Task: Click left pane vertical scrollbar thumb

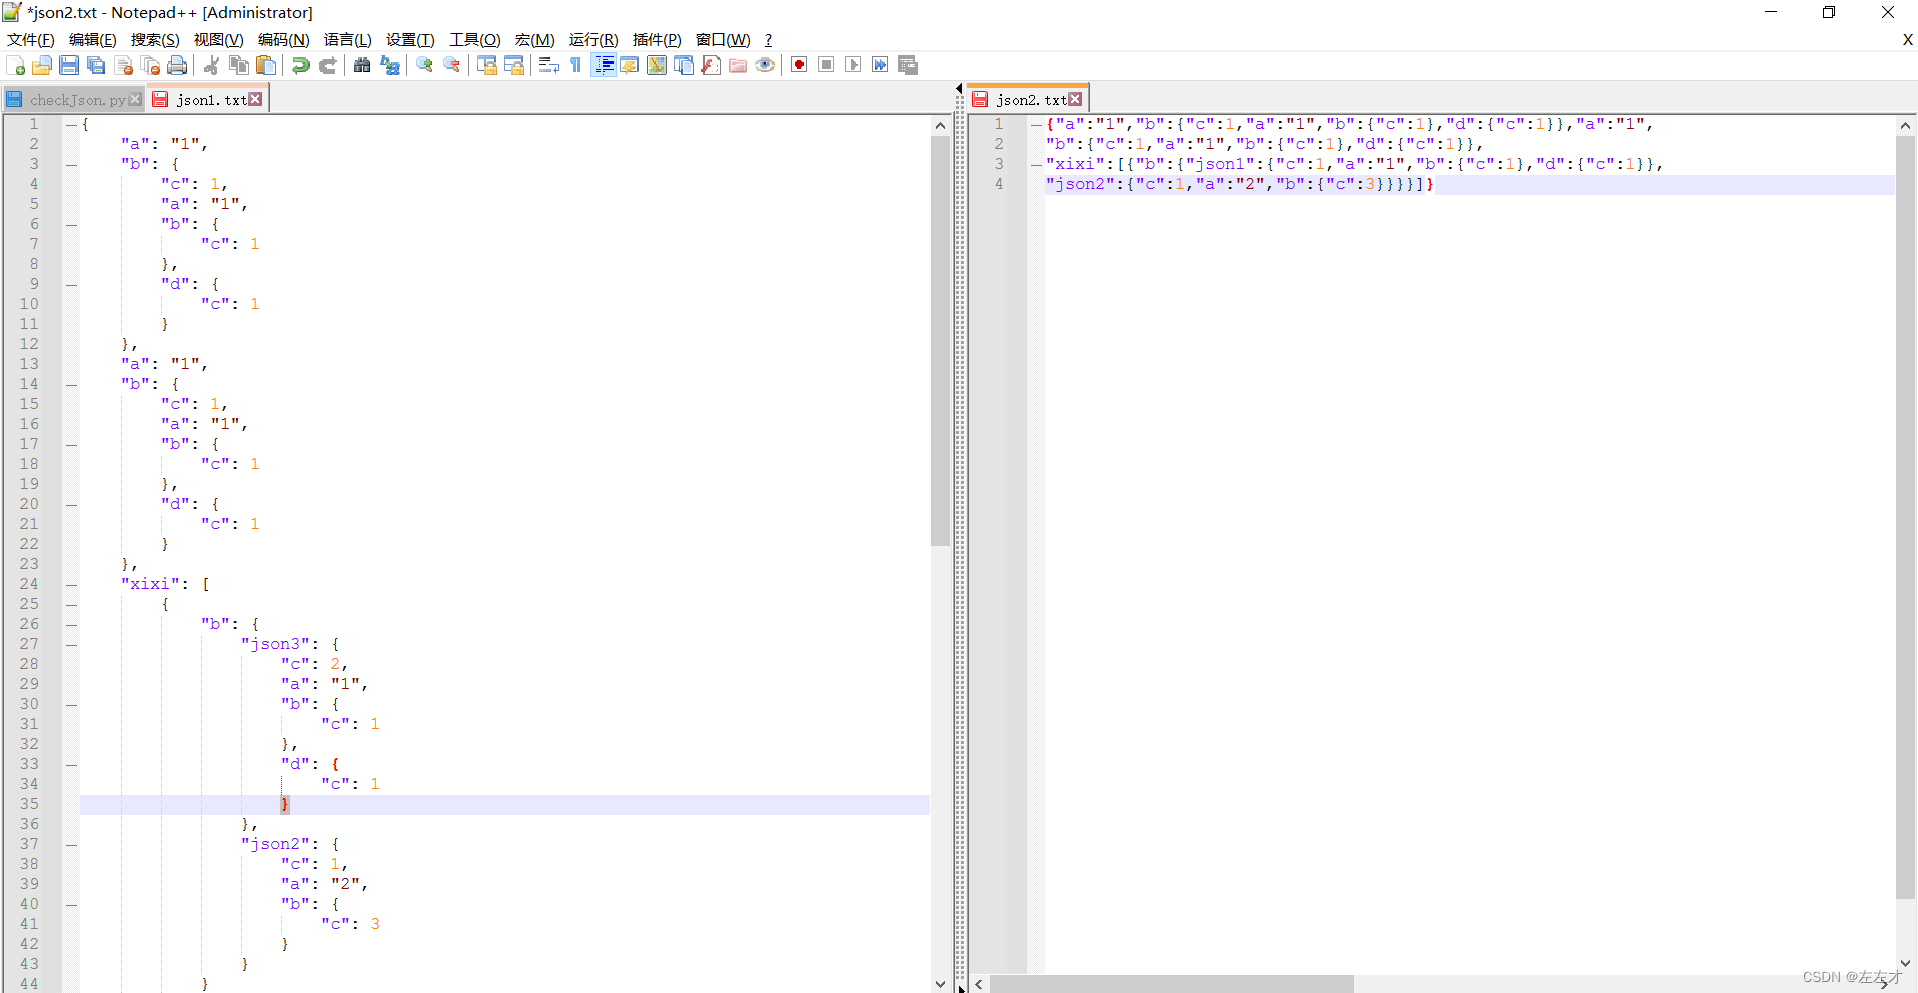Action: coord(940,341)
